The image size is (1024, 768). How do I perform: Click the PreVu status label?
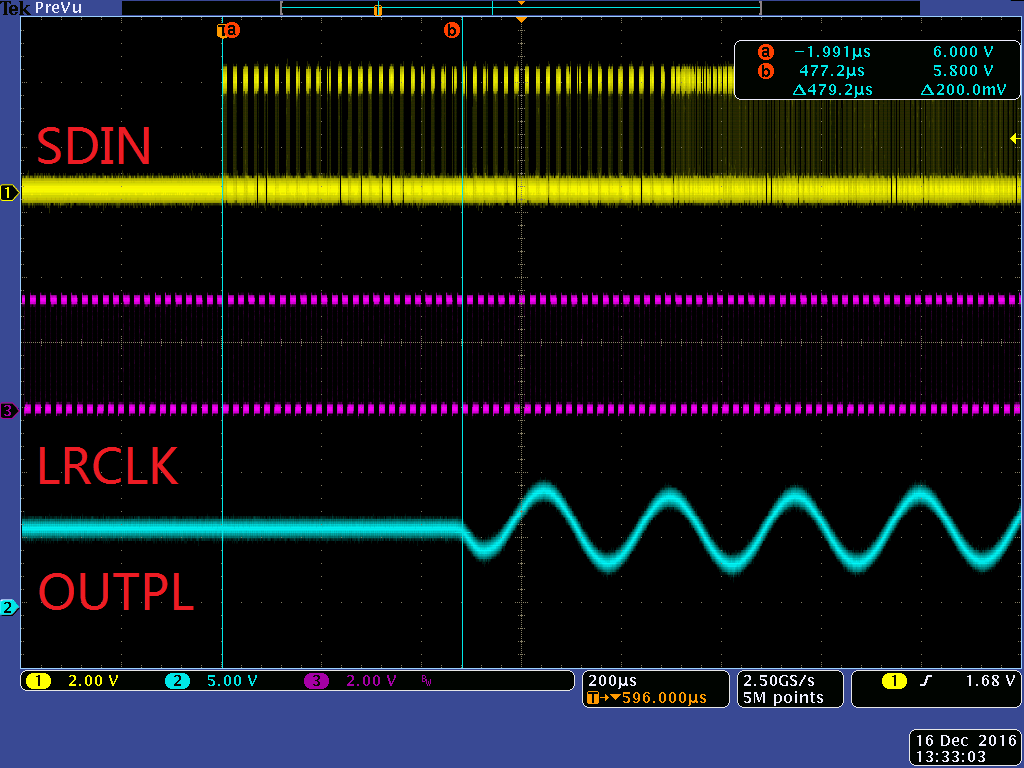click(x=58, y=7)
